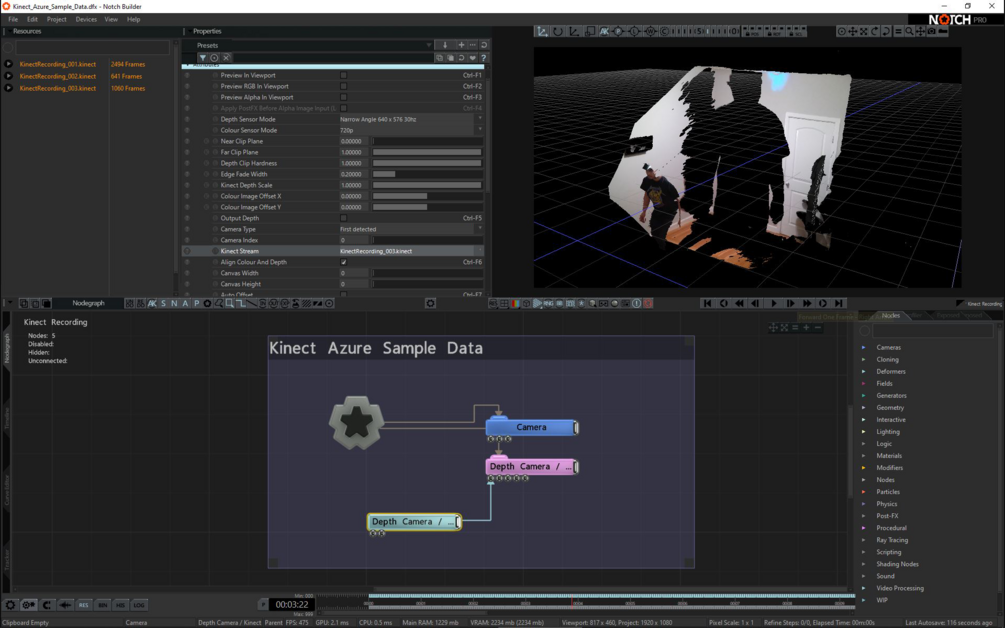Open settings gear at bottom-left
The image size is (1005, 628).
coord(10,604)
